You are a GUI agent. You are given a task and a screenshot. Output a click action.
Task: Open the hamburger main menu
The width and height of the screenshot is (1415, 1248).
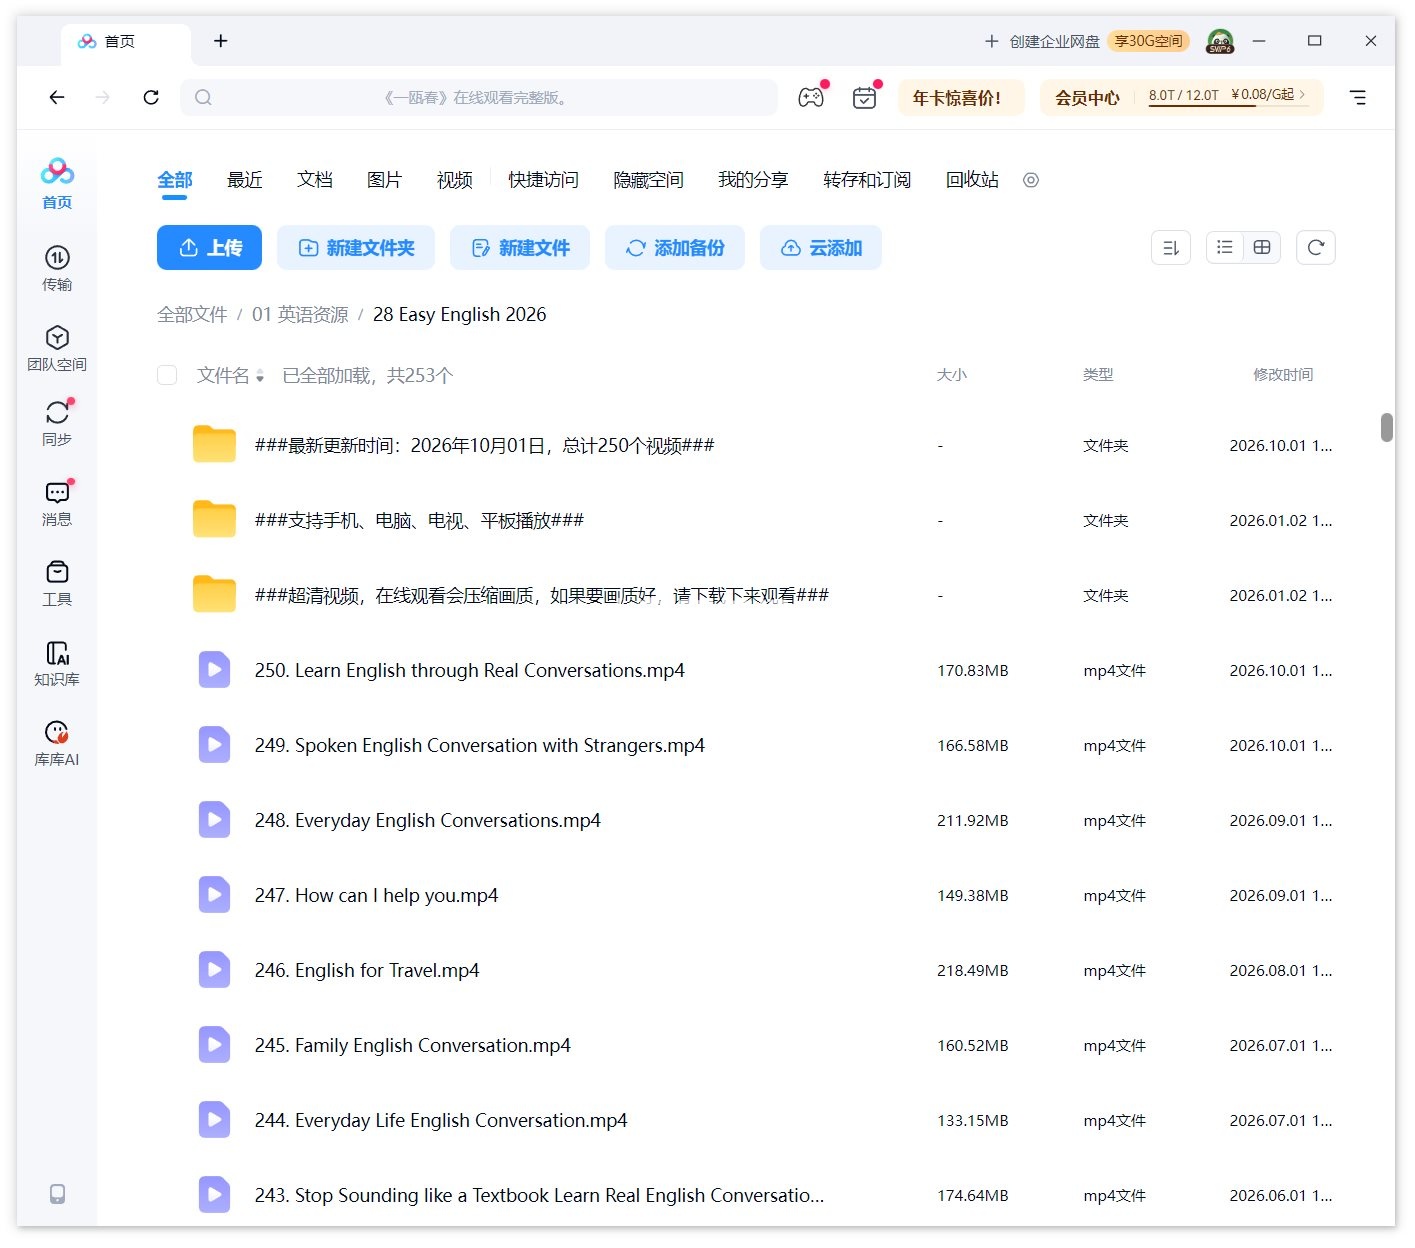coord(1357,97)
